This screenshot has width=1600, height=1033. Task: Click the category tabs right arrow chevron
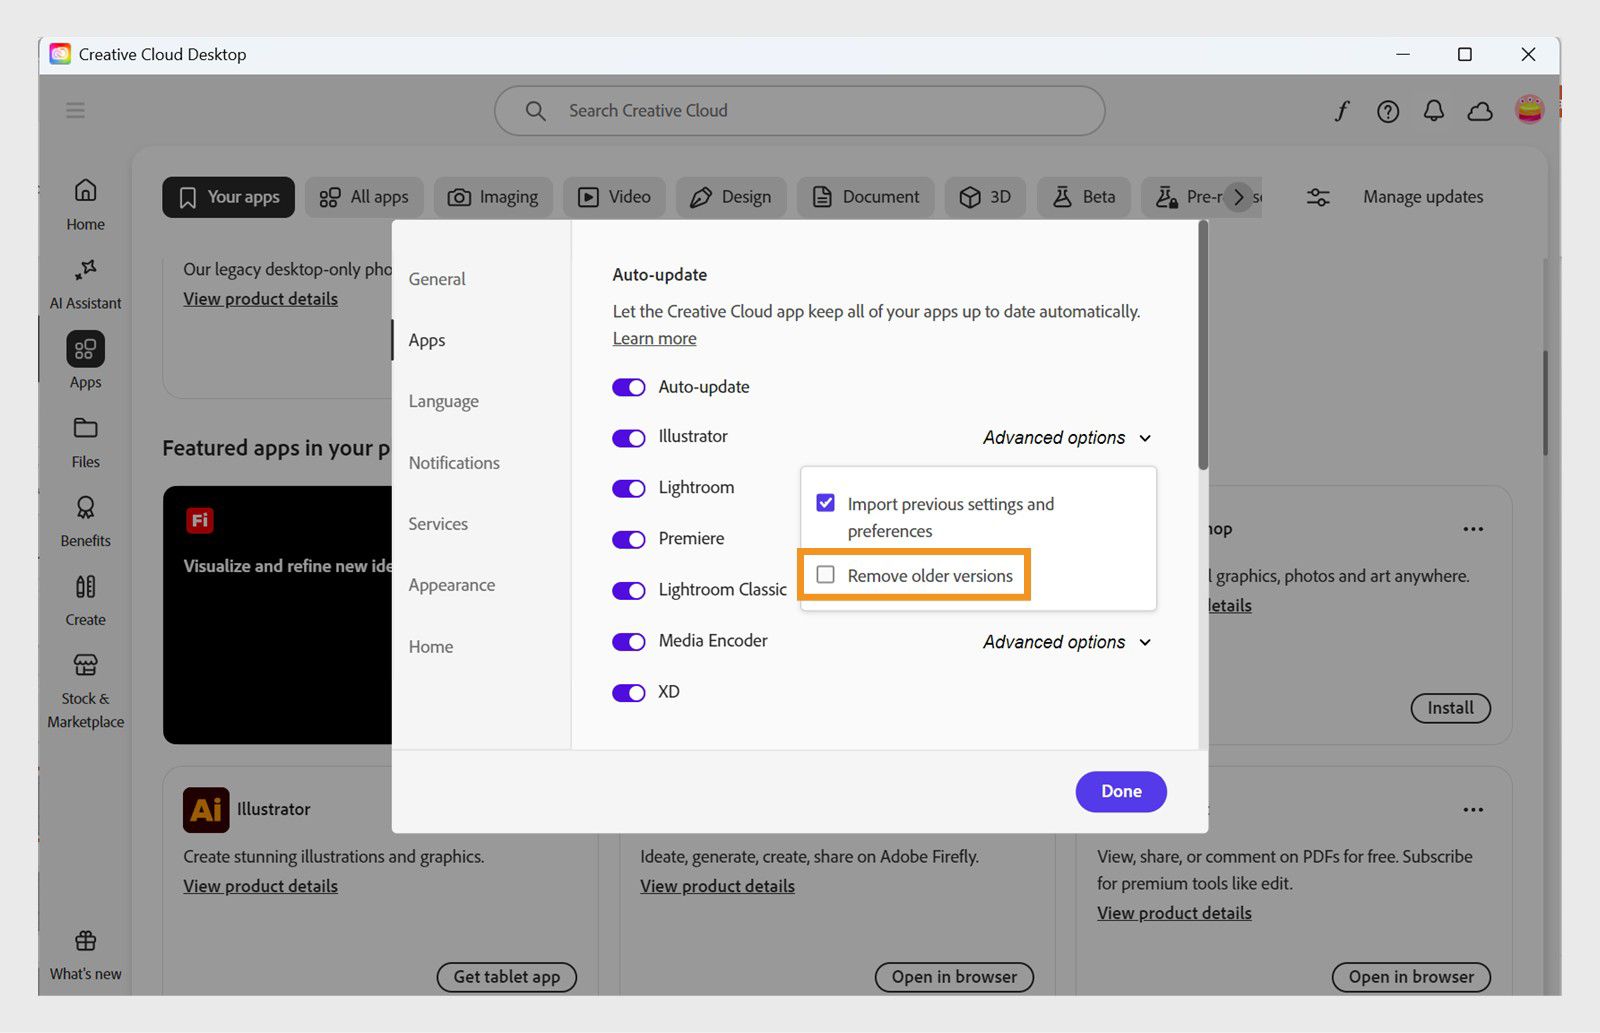pos(1239,197)
